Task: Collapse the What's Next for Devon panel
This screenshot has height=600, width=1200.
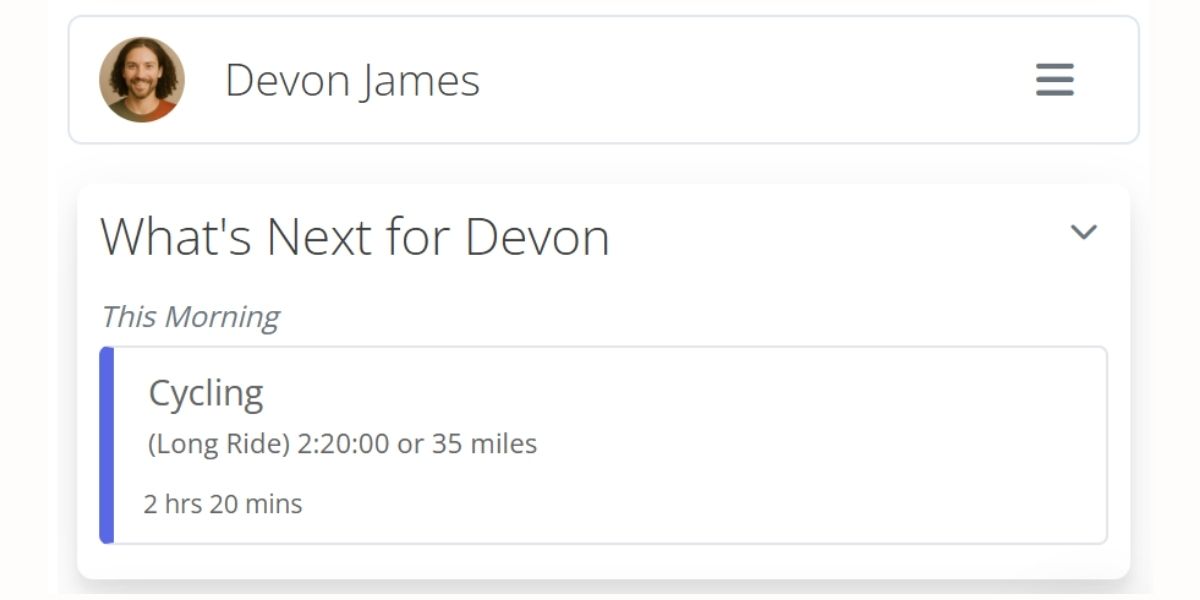Action: point(1083,233)
